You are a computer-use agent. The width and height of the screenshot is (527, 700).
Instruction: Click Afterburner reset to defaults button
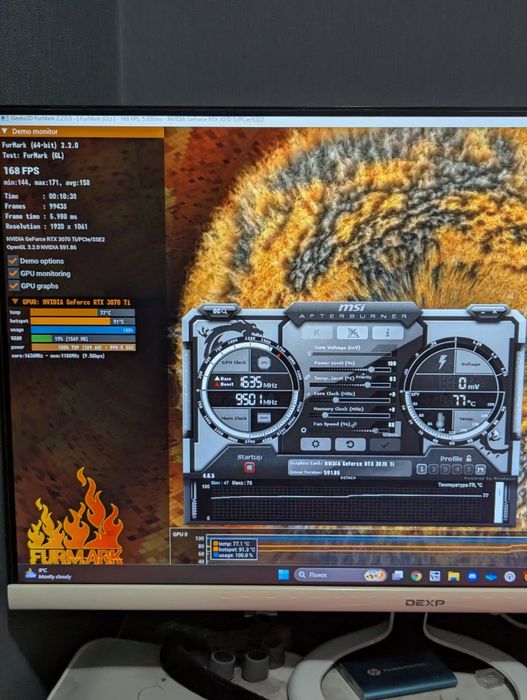point(350,444)
